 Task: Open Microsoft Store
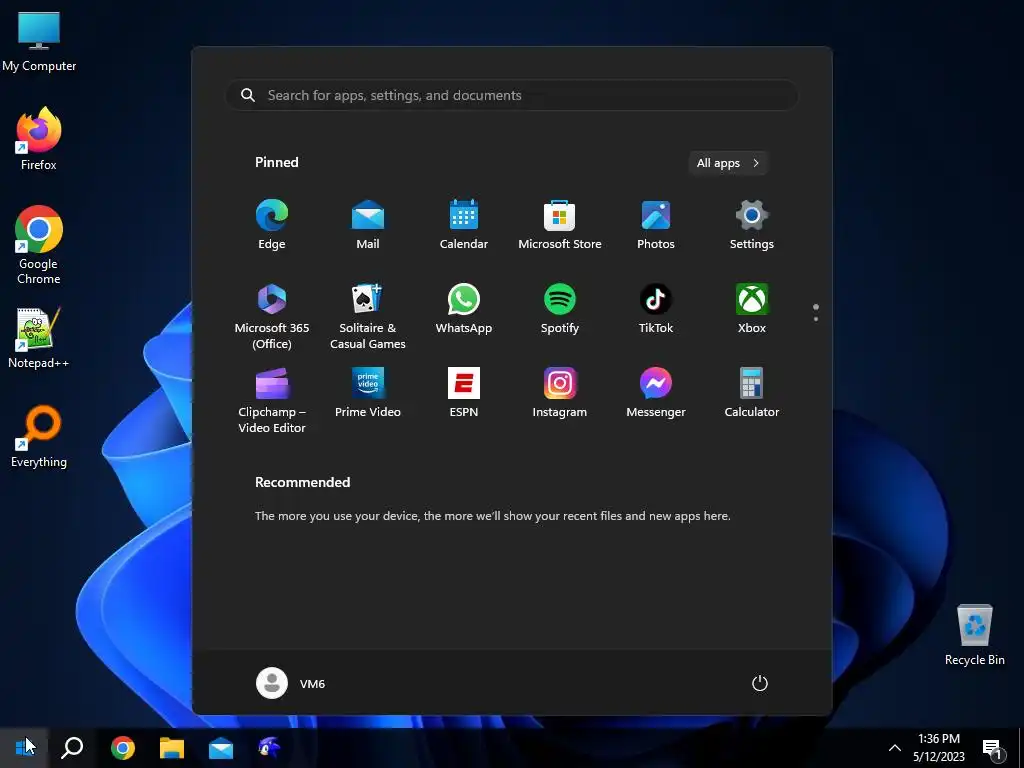point(560,224)
